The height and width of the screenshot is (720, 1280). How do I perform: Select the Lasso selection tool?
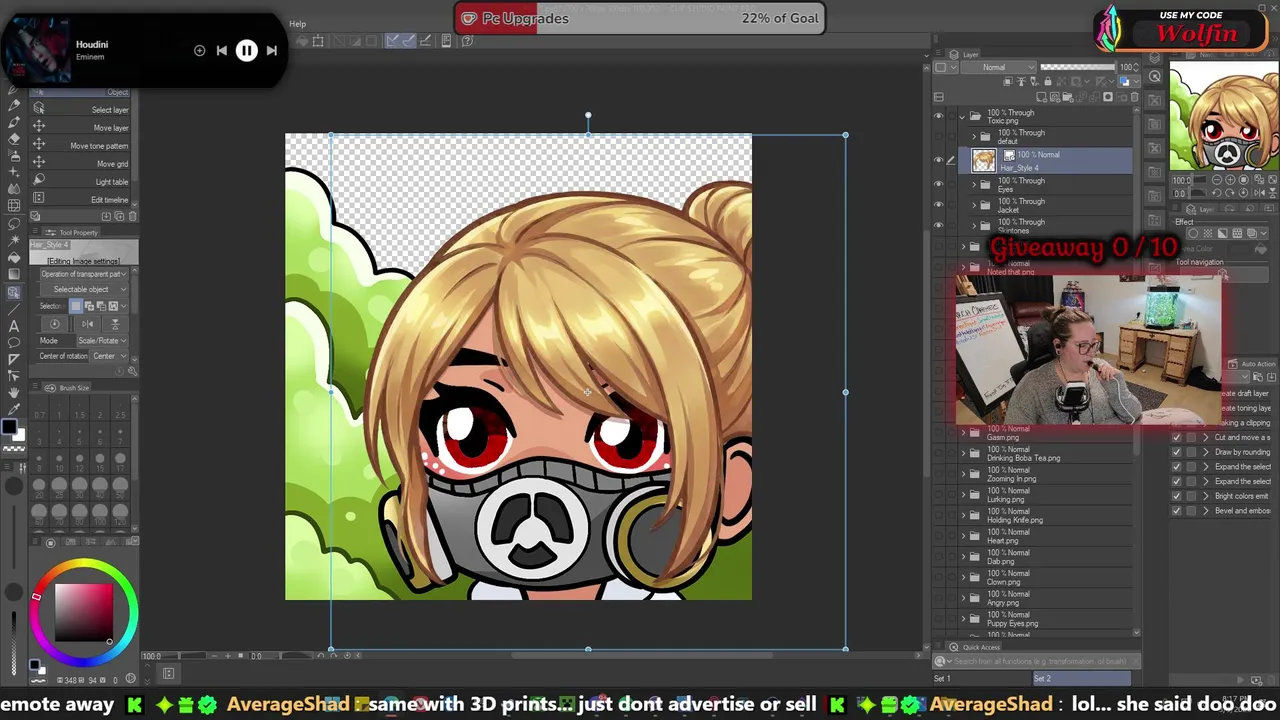(14, 222)
